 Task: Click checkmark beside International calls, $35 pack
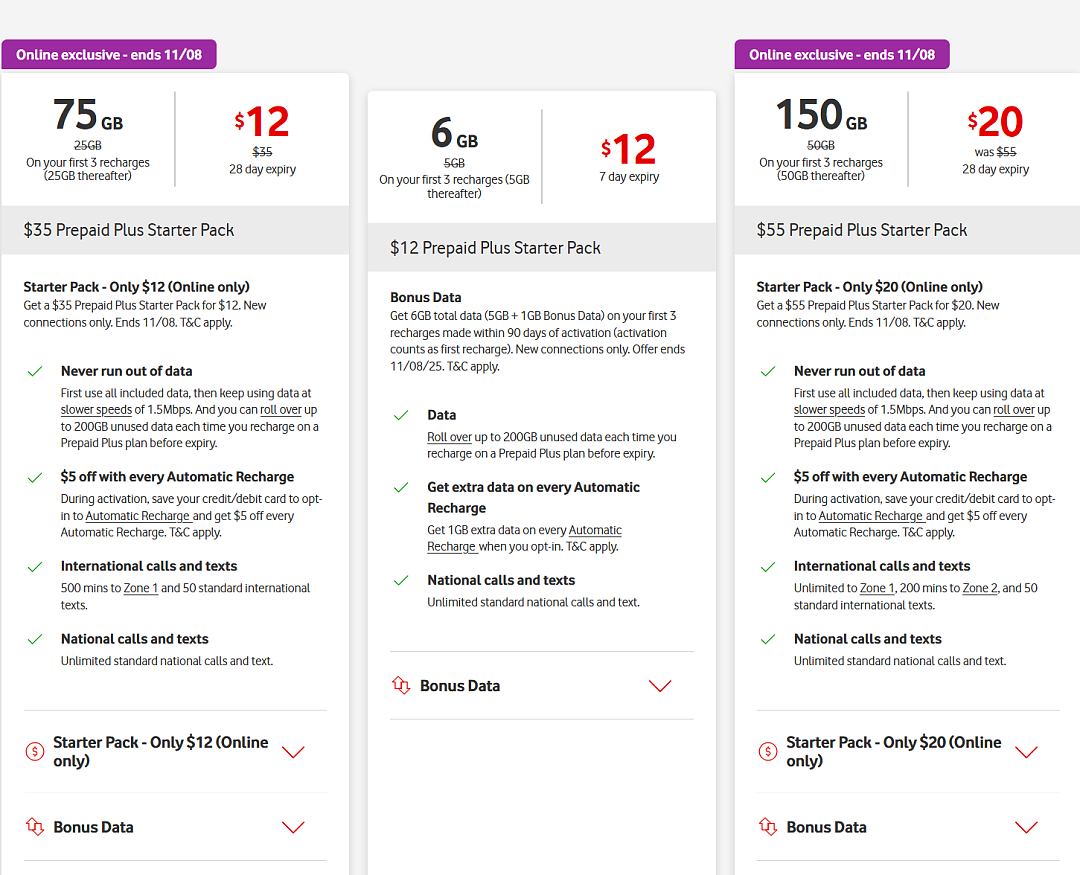(34, 567)
